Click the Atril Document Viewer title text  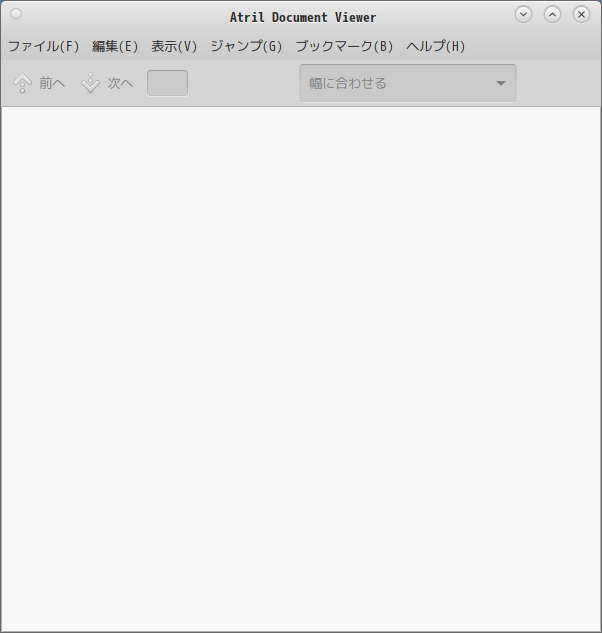[303, 17]
